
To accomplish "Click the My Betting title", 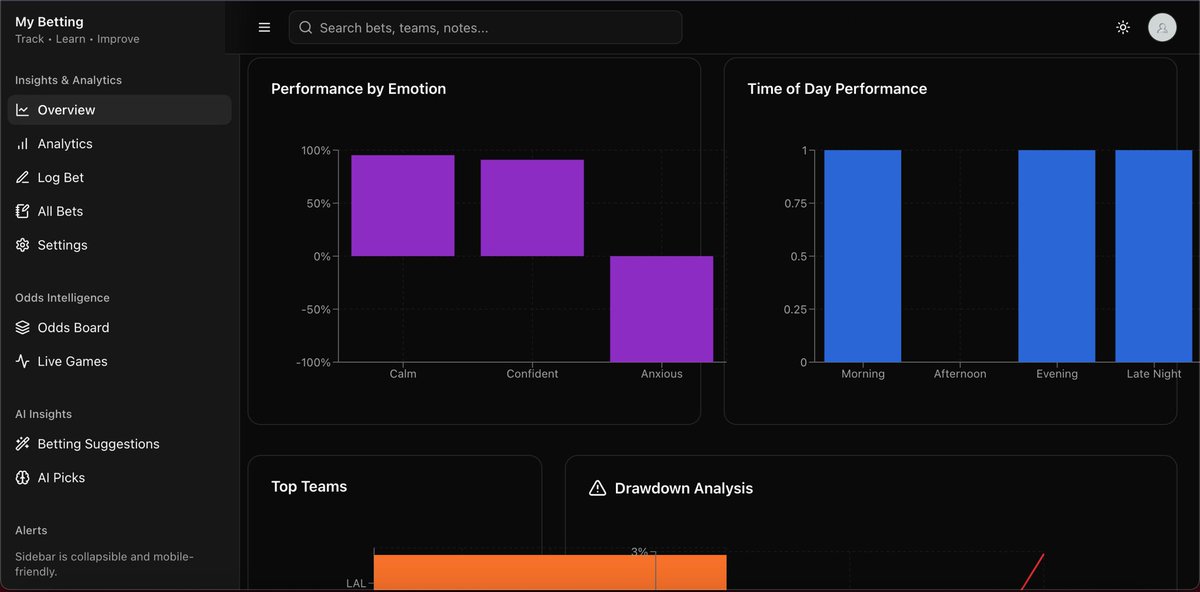I will tap(49, 21).
